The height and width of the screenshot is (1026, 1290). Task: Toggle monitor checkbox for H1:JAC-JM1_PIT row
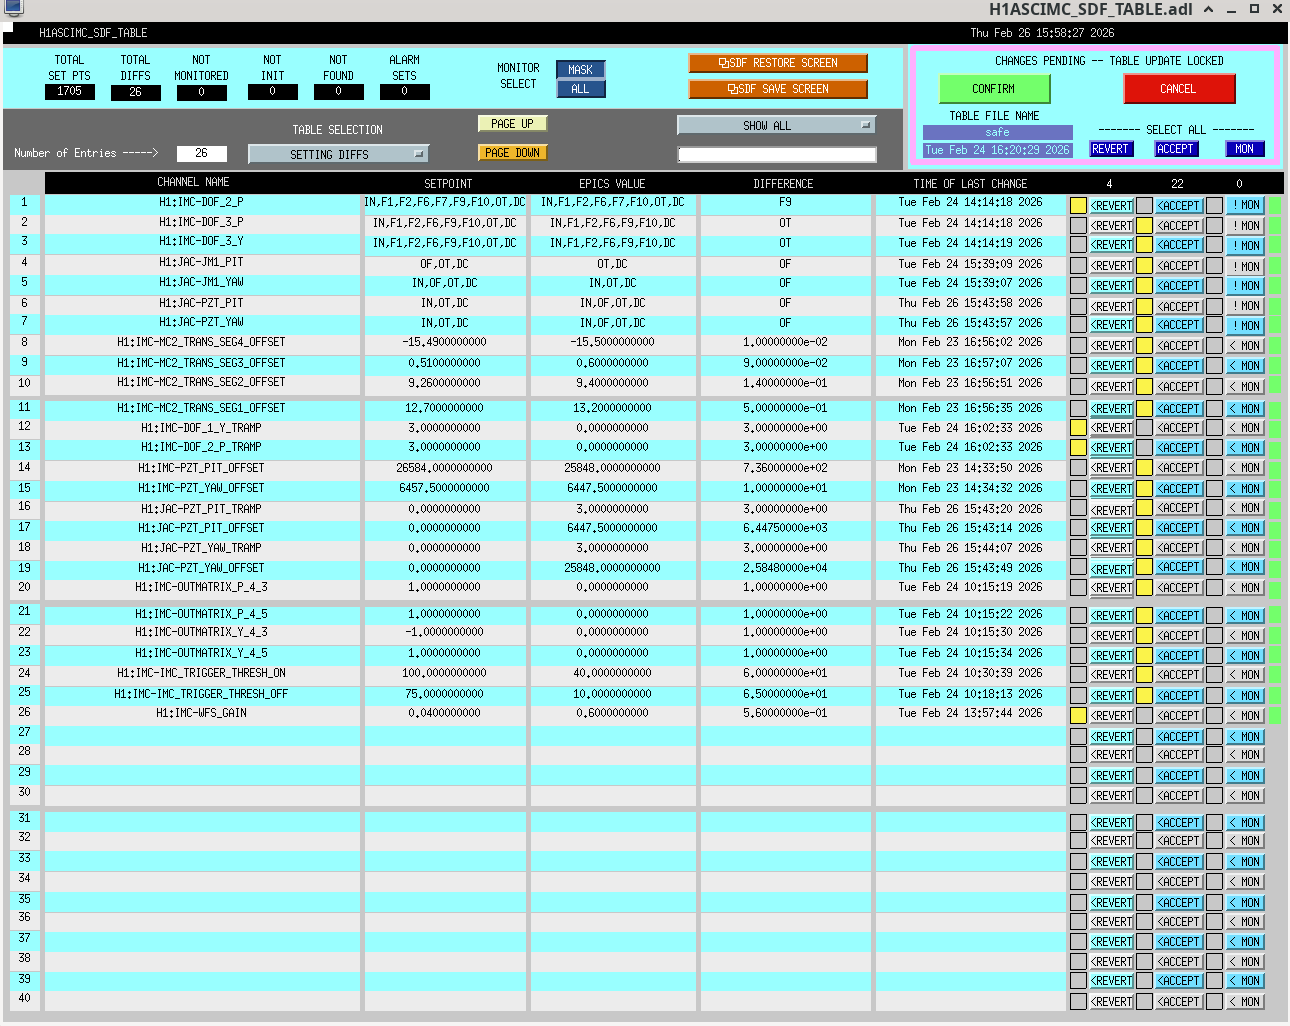pos(1214,266)
